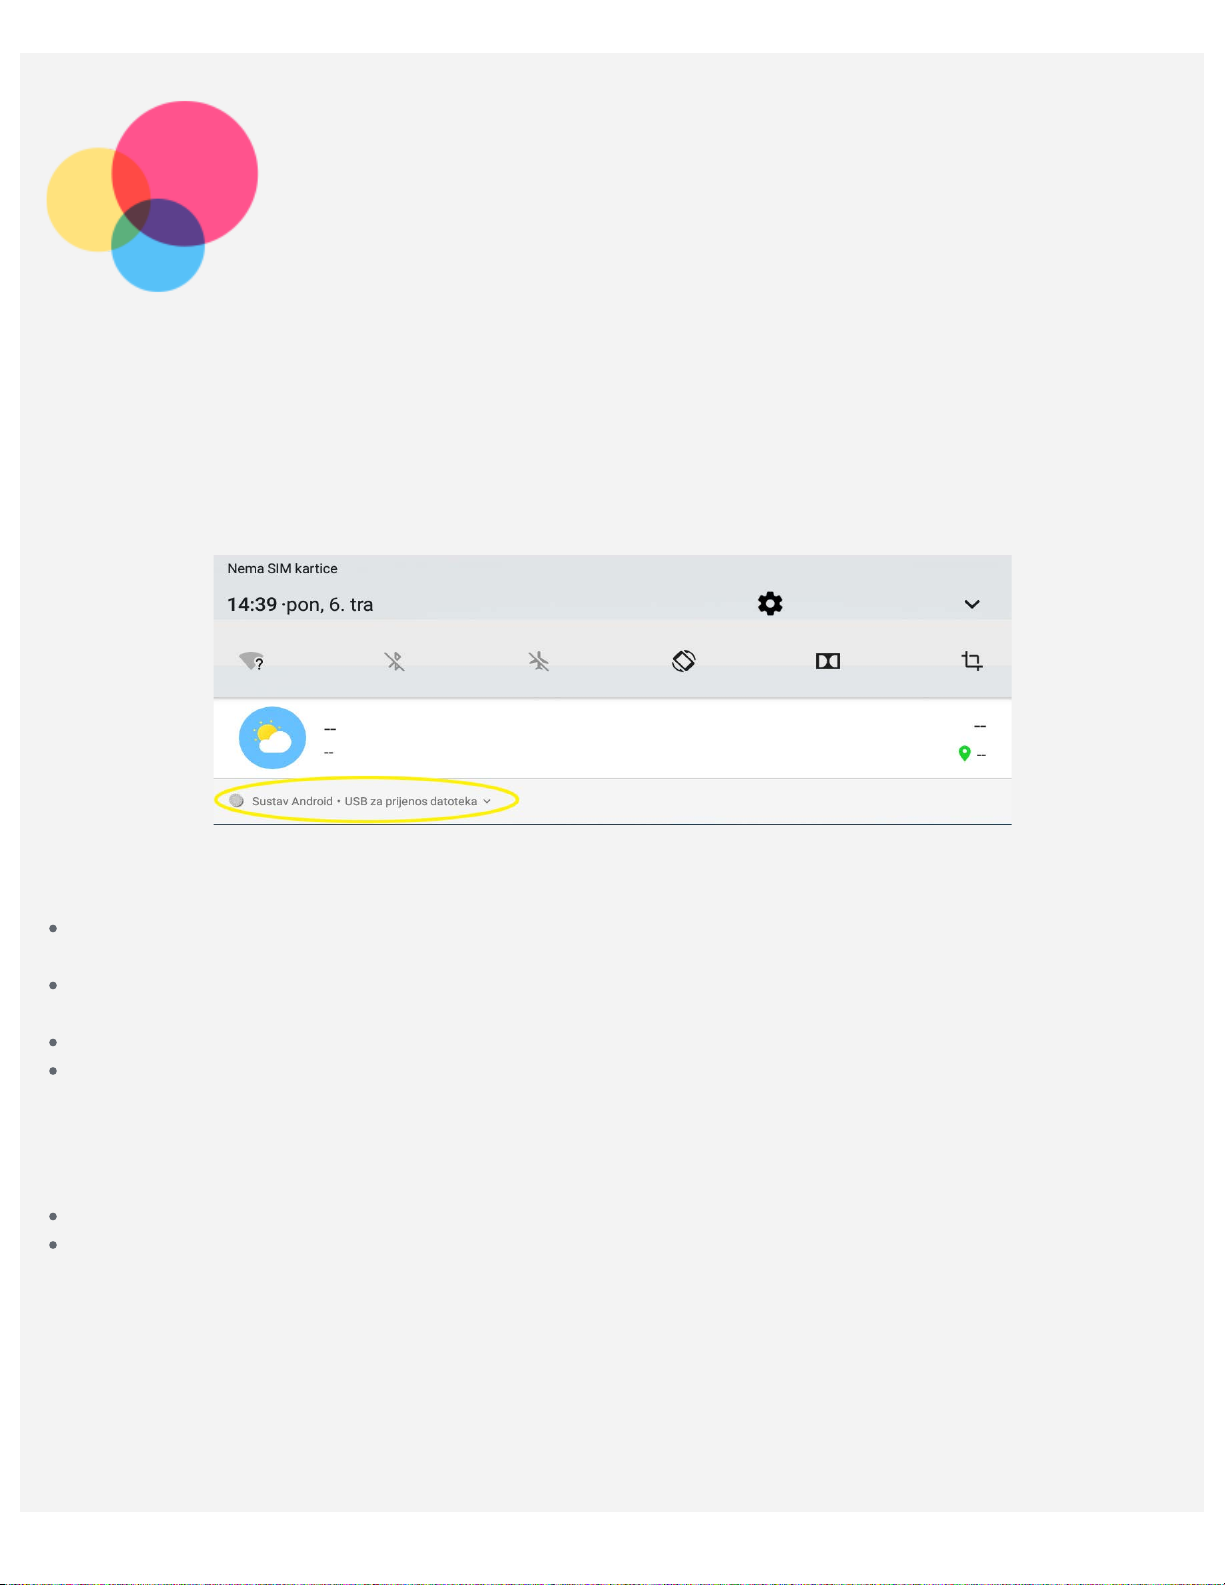Tap the screenshot crop icon
This screenshot has height=1585, width=1225.
pos(972,661)
